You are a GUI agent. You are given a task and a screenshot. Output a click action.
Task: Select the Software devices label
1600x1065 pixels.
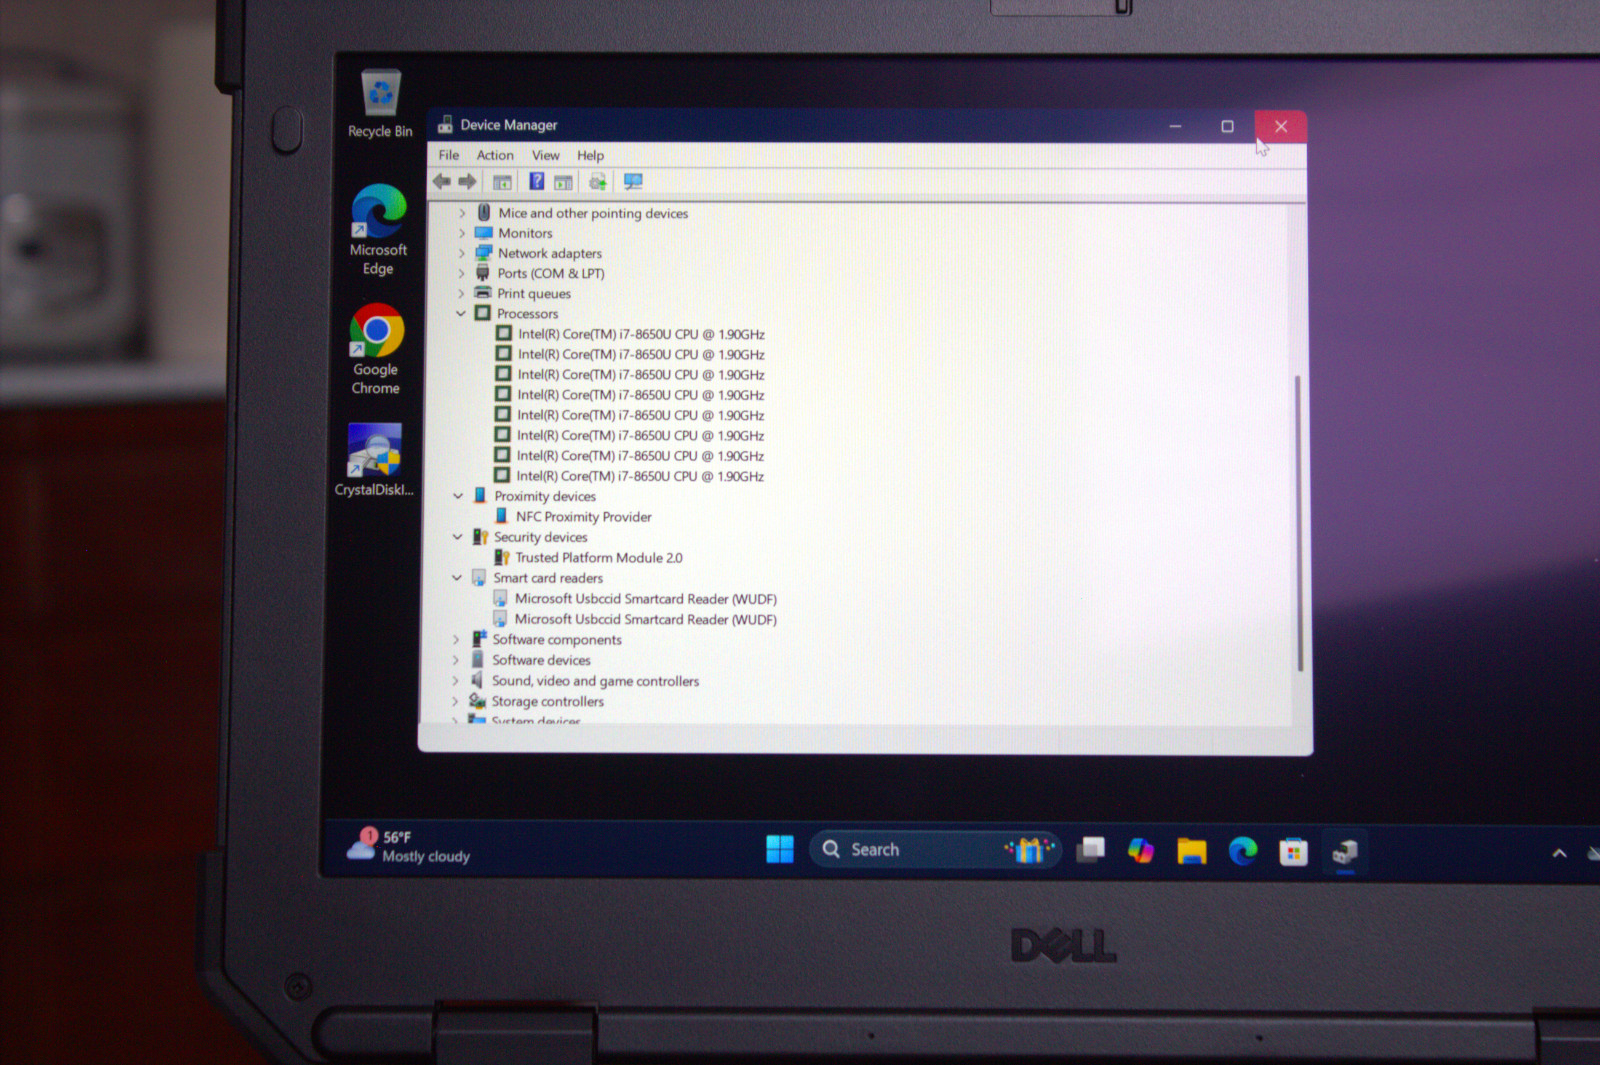point(541,660)
